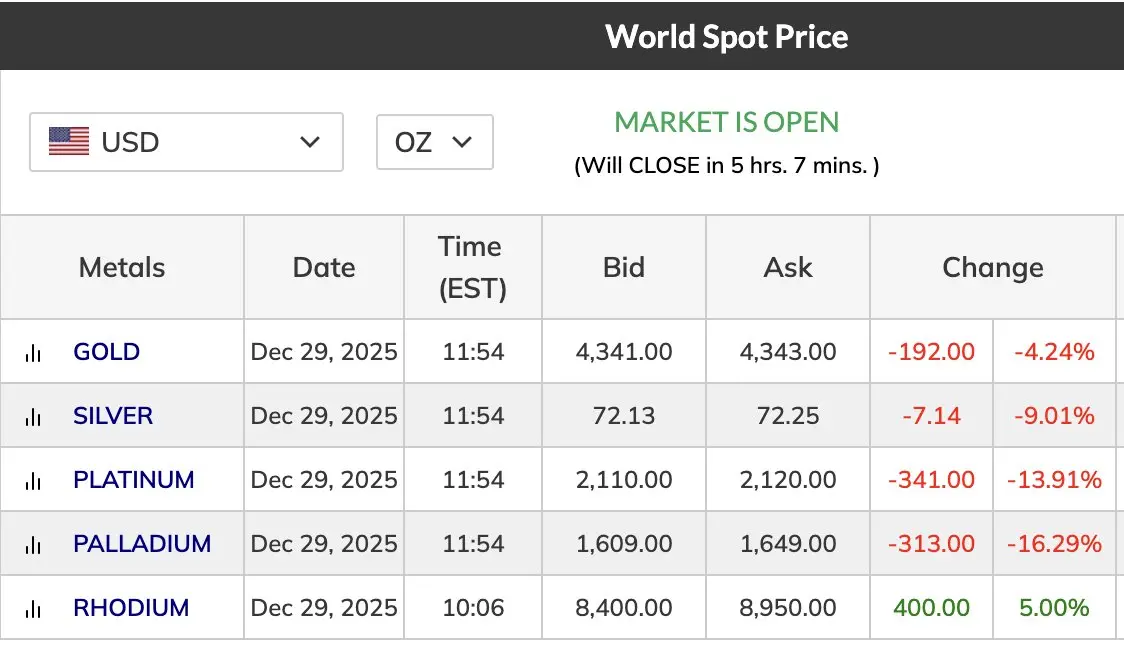Click the USD dropdown chevron arrow

coord(310,142)
